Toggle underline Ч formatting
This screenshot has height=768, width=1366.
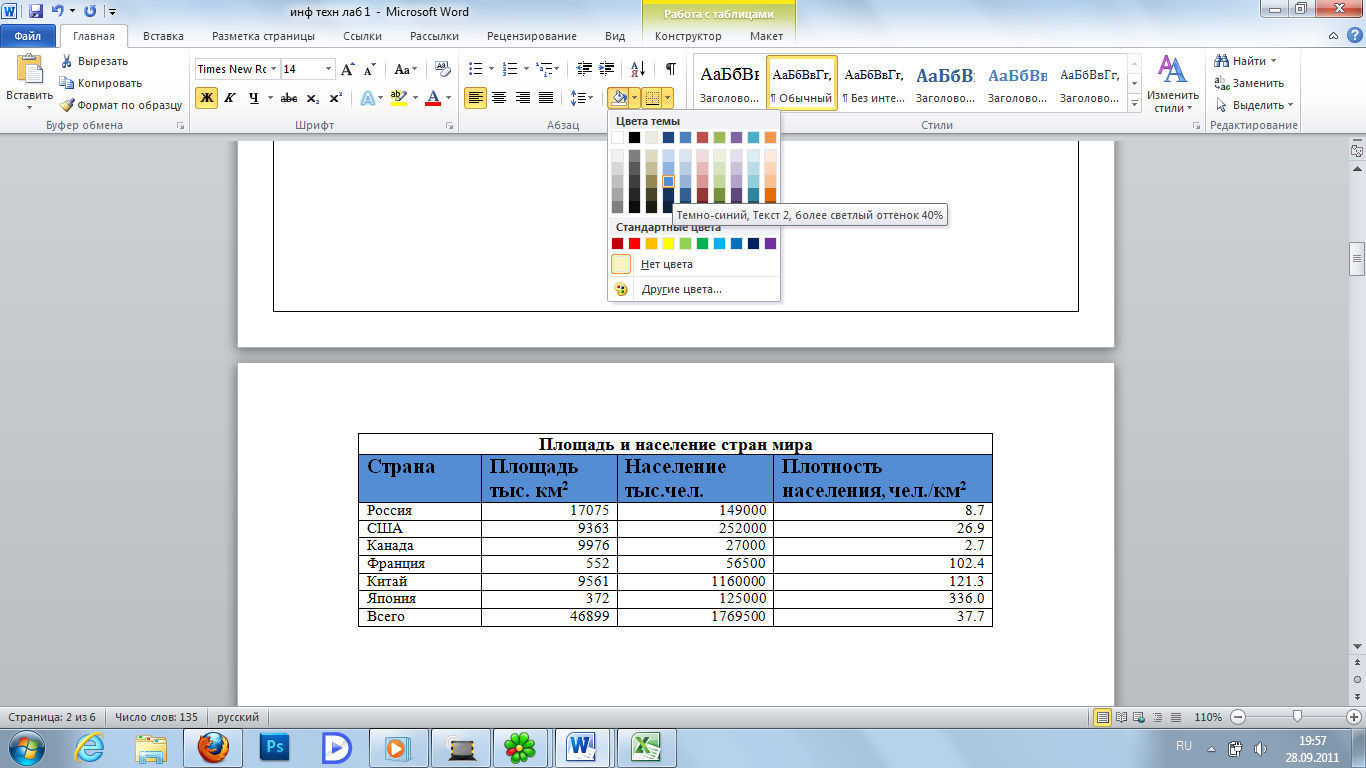coord(254,98)
